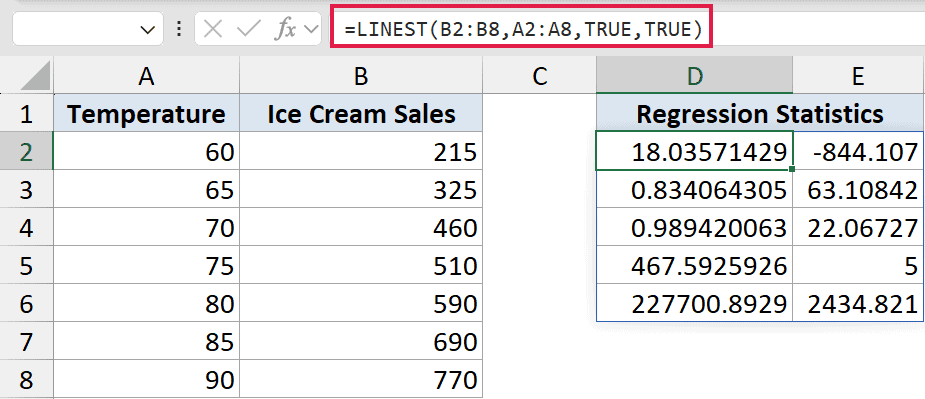The width and height of the screenshot is (925, 399).
Task: Select the sales cell showing 770
Action: [x=361, y=379]
